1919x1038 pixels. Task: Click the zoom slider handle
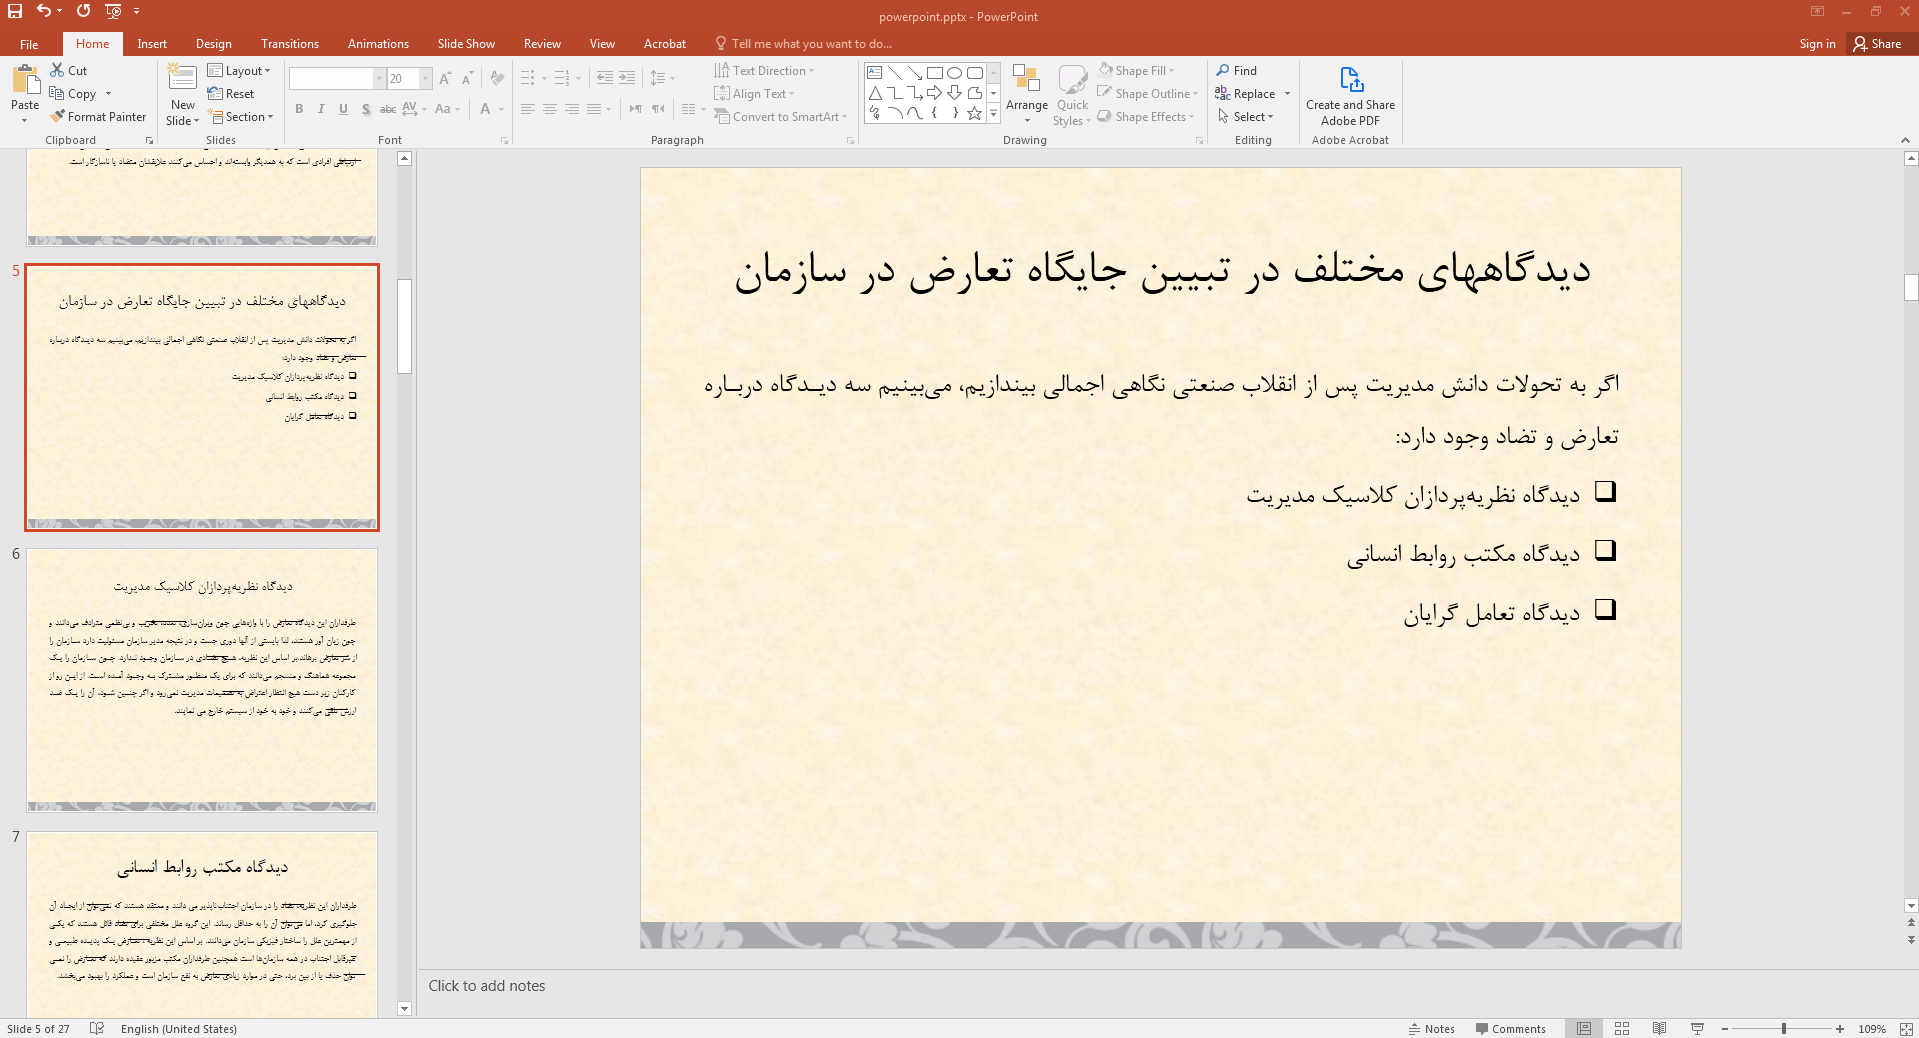(x=1783, y=1029)
